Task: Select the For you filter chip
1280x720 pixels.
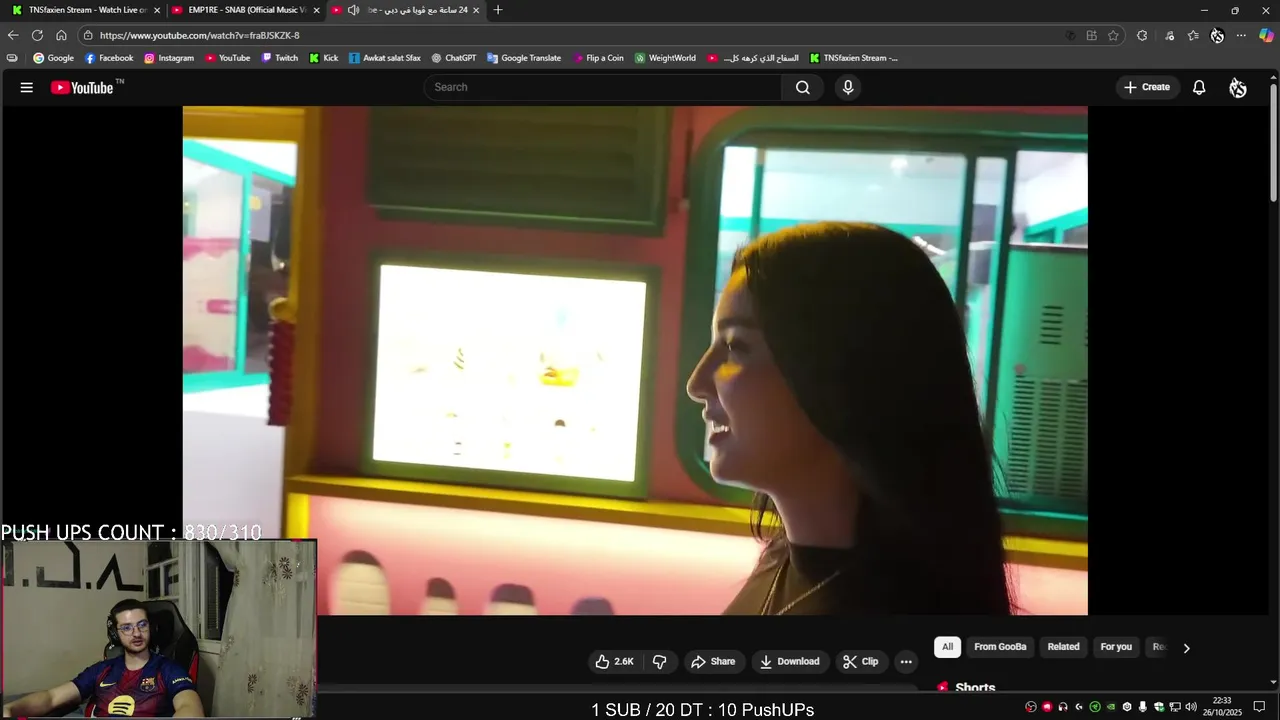Action: click(x=1116, y=647)
